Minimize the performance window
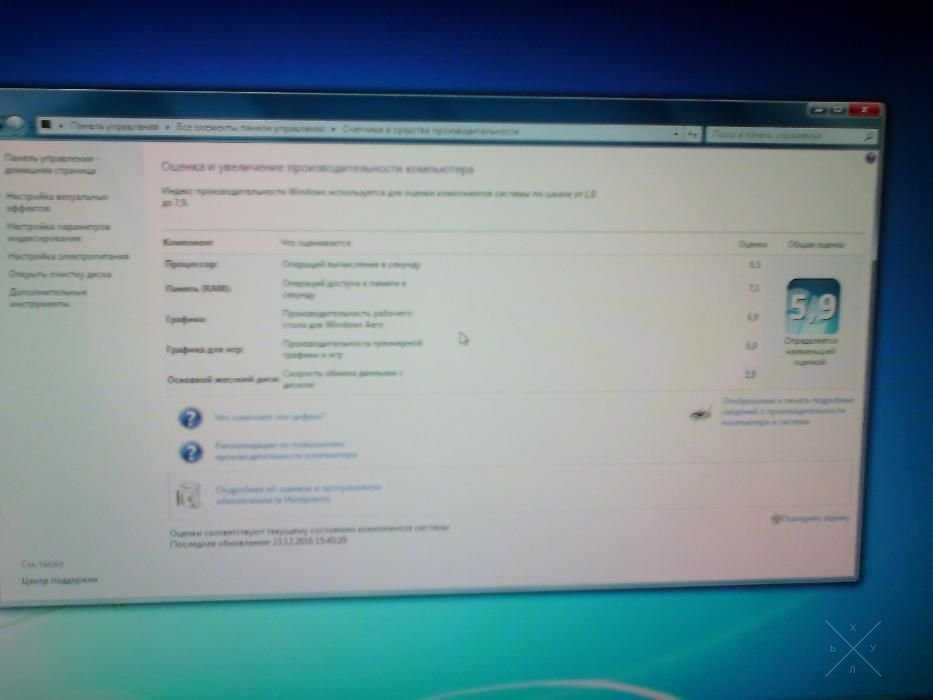This screenshot has width=933, height=700. pos(818,111)
